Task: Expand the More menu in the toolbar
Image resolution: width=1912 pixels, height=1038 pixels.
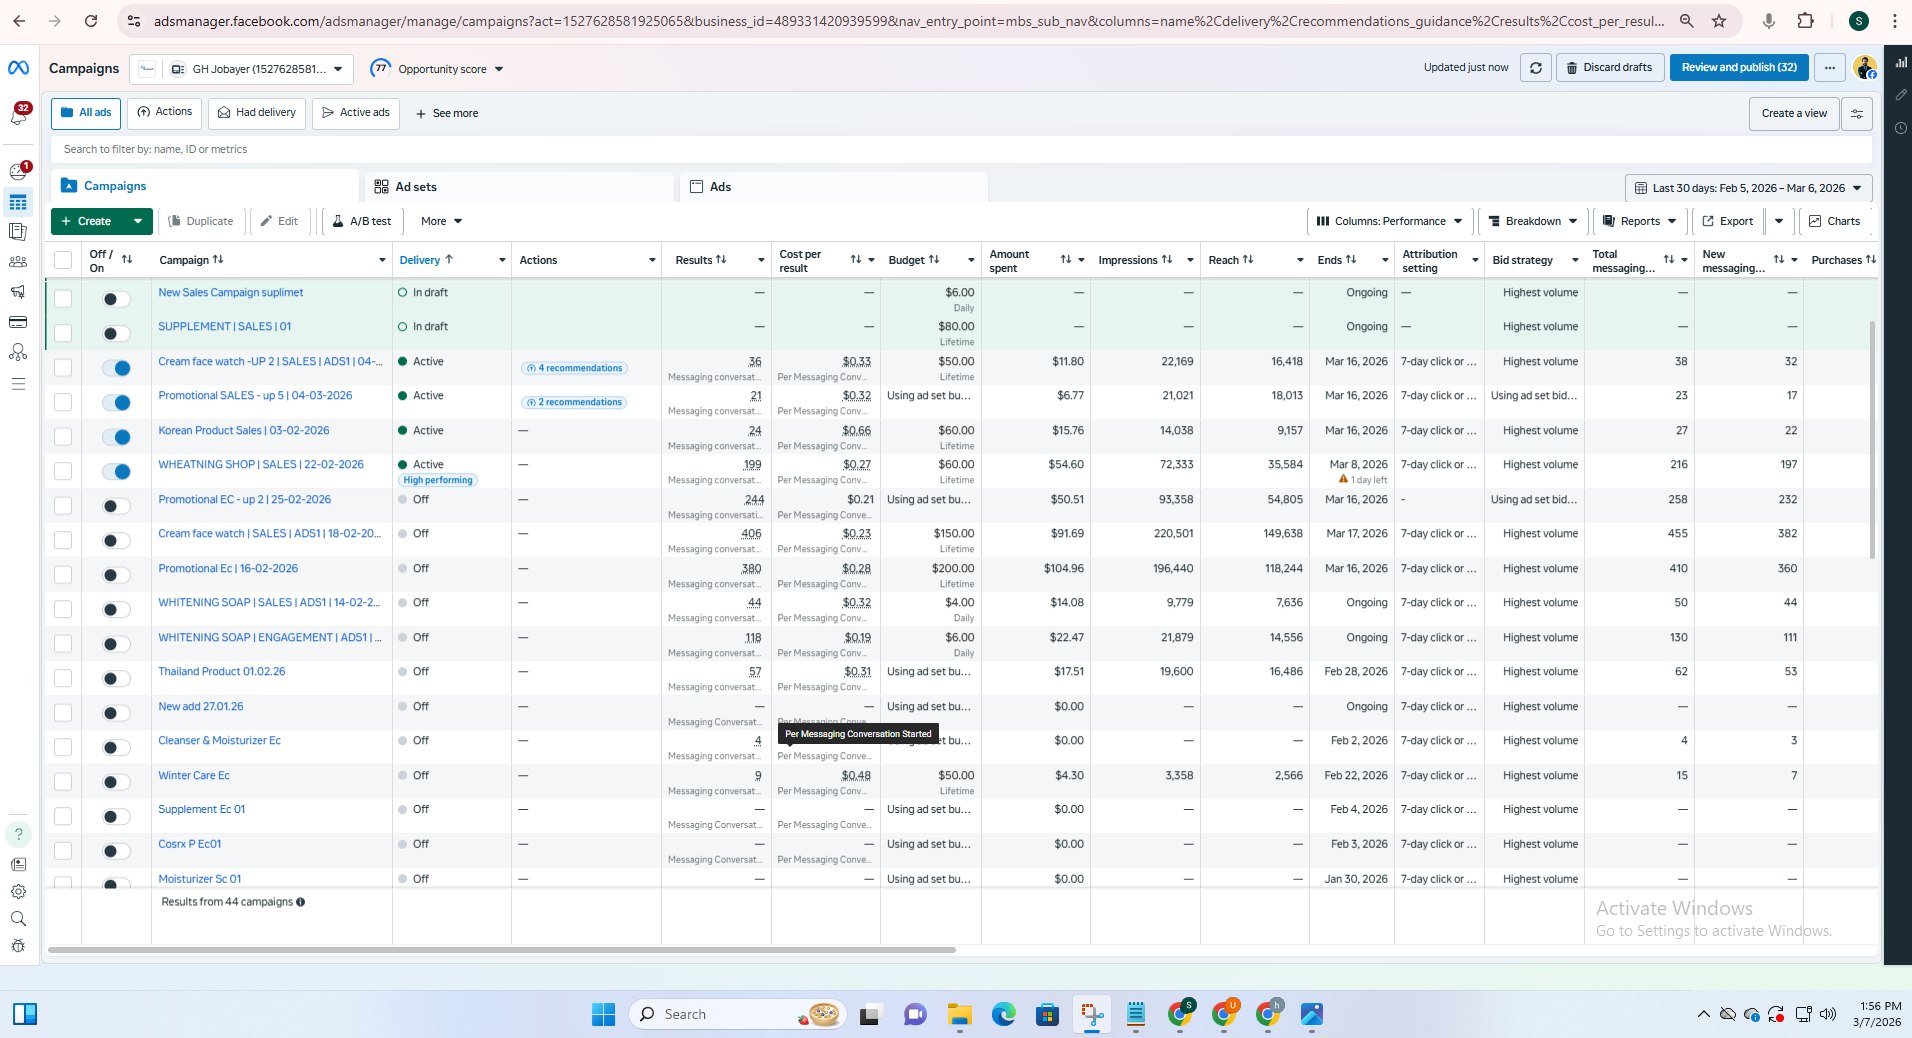Action: pos(441,221)
